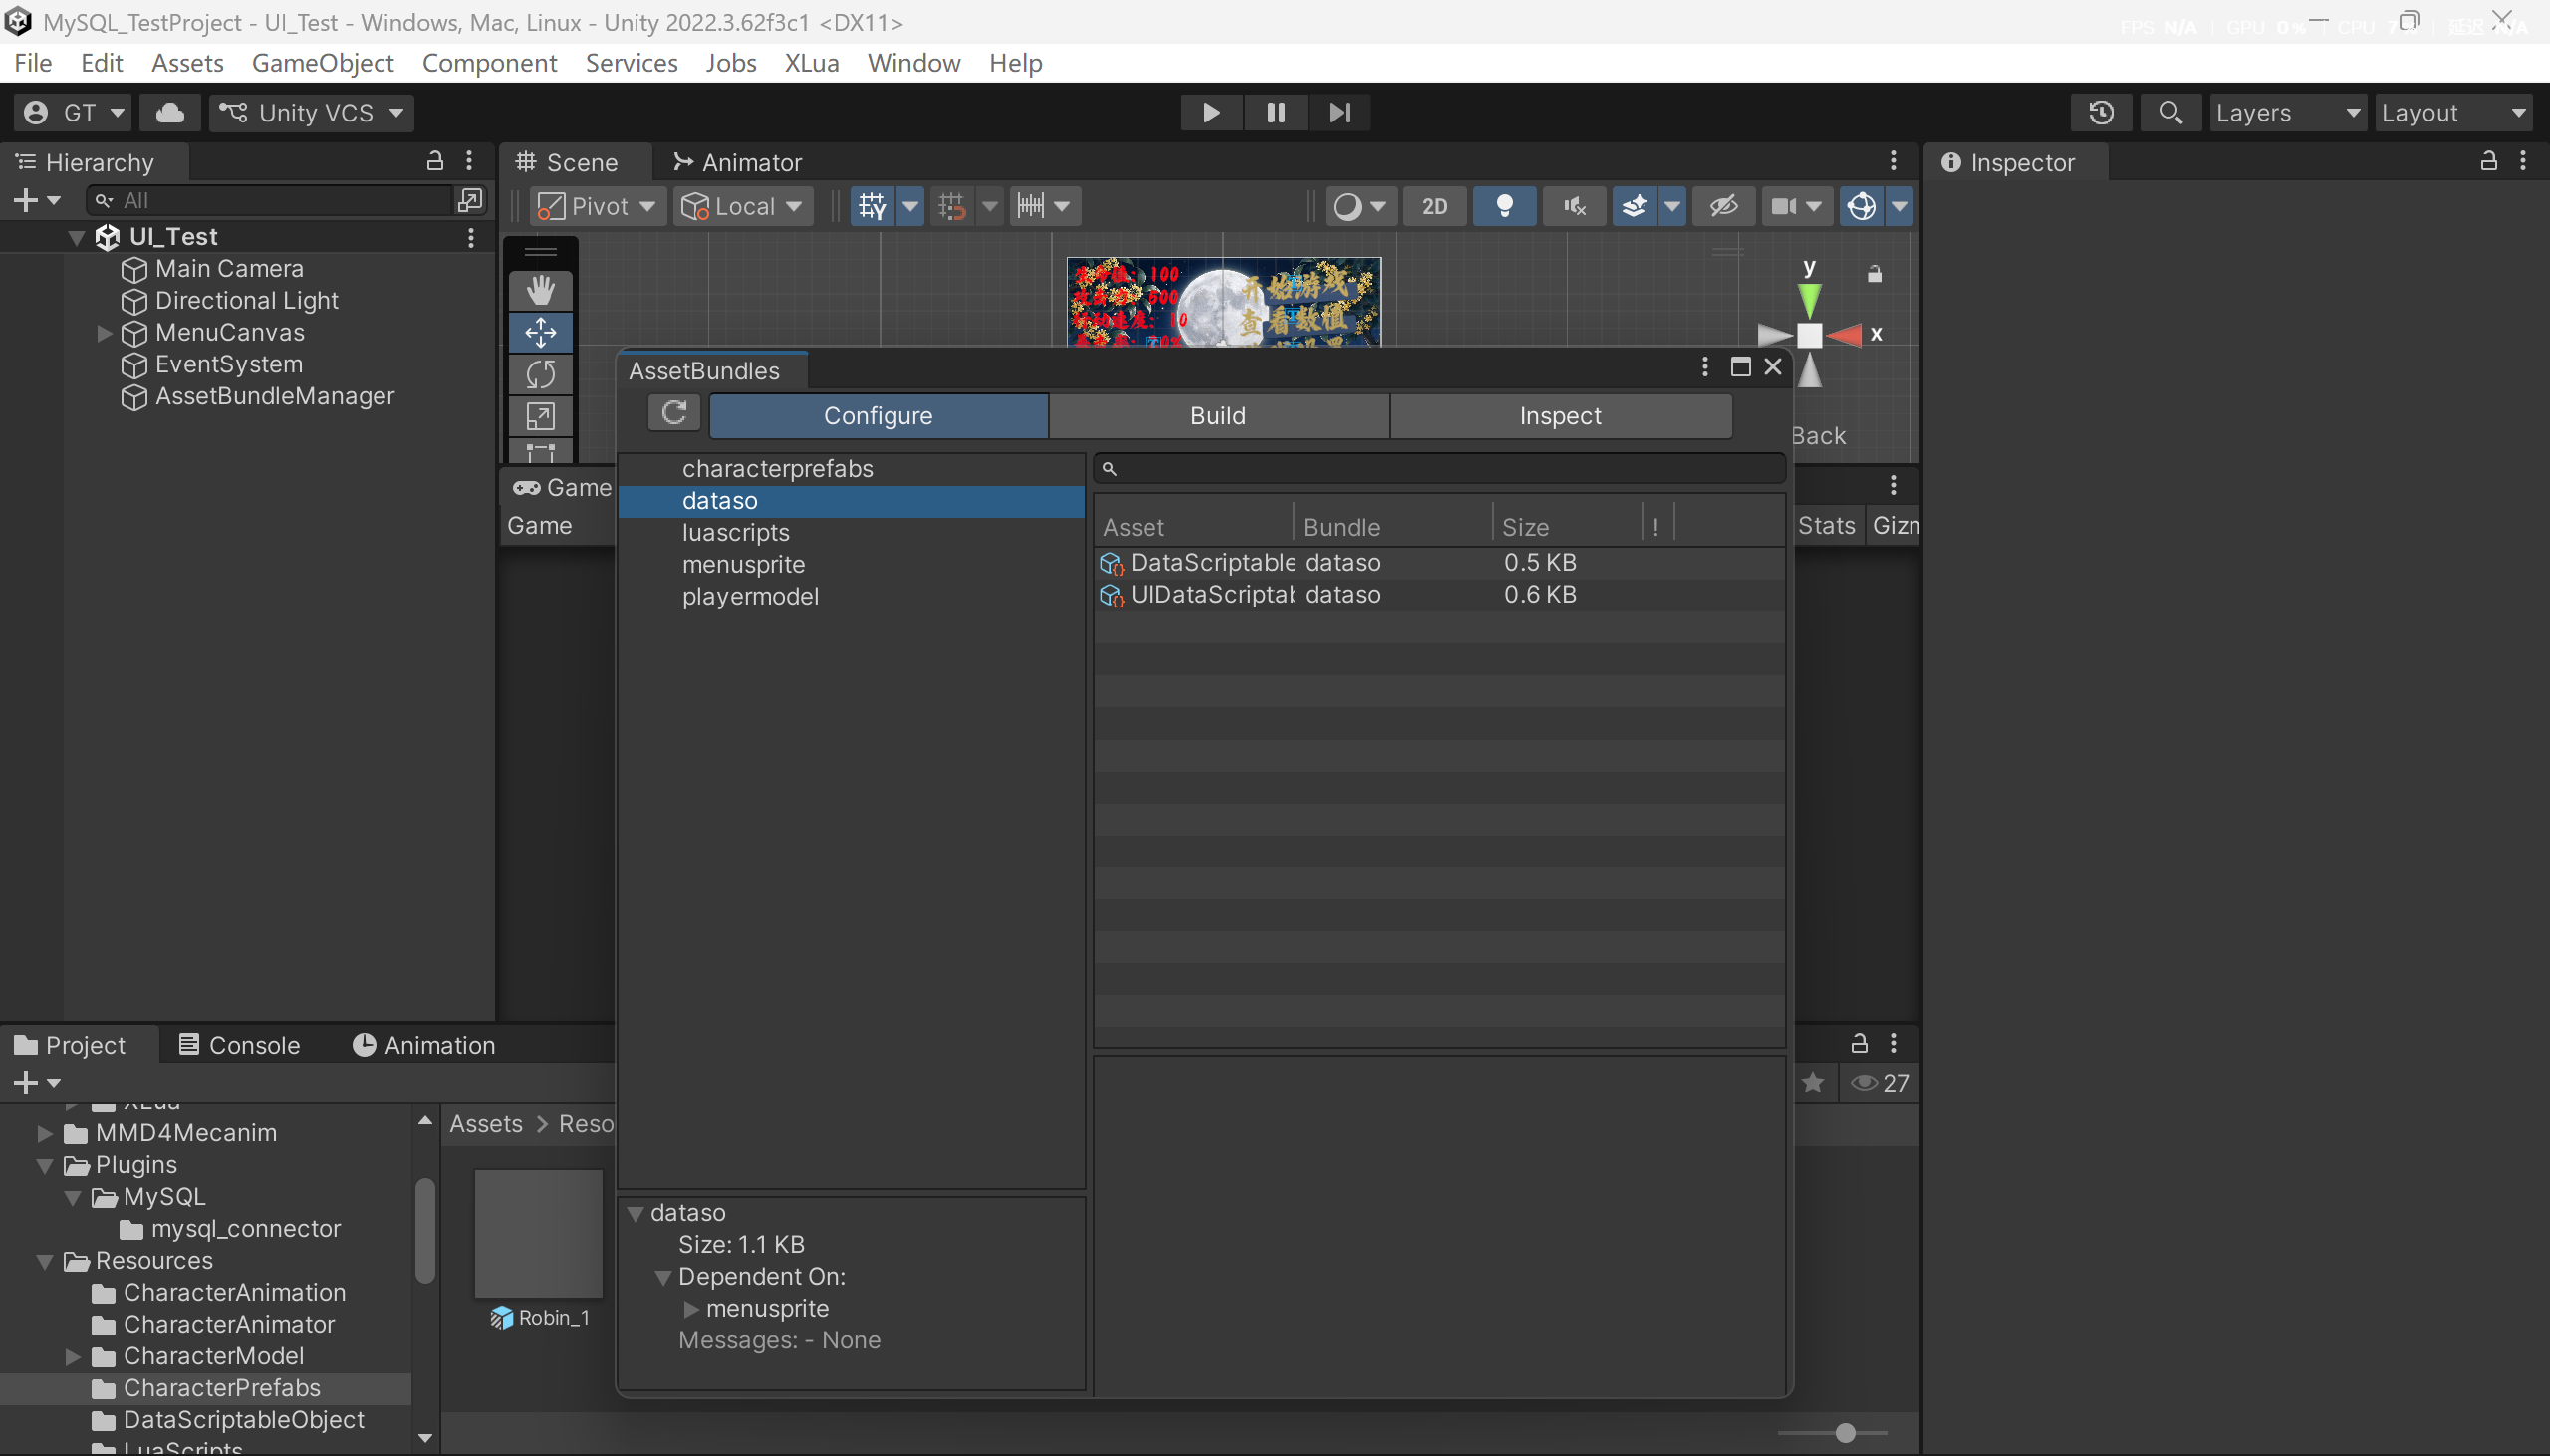Viewport: 2550px width, 1456px height.
Task: Open the Robin_1 prefab thumbnail
Action: coord(538,1233)
